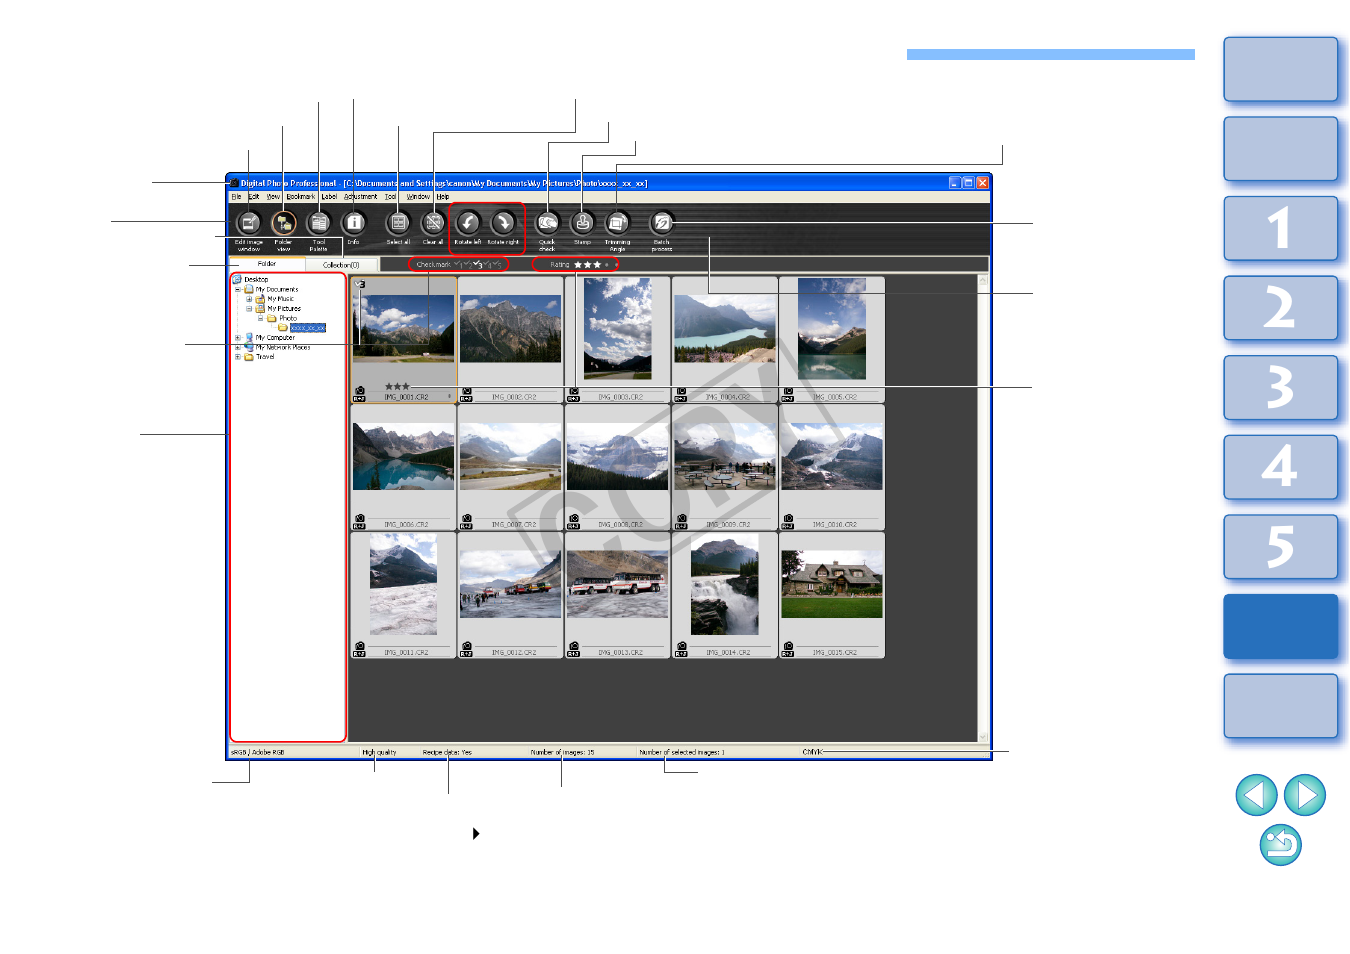Apply checkmark 1 to selected image

(457, 264)
